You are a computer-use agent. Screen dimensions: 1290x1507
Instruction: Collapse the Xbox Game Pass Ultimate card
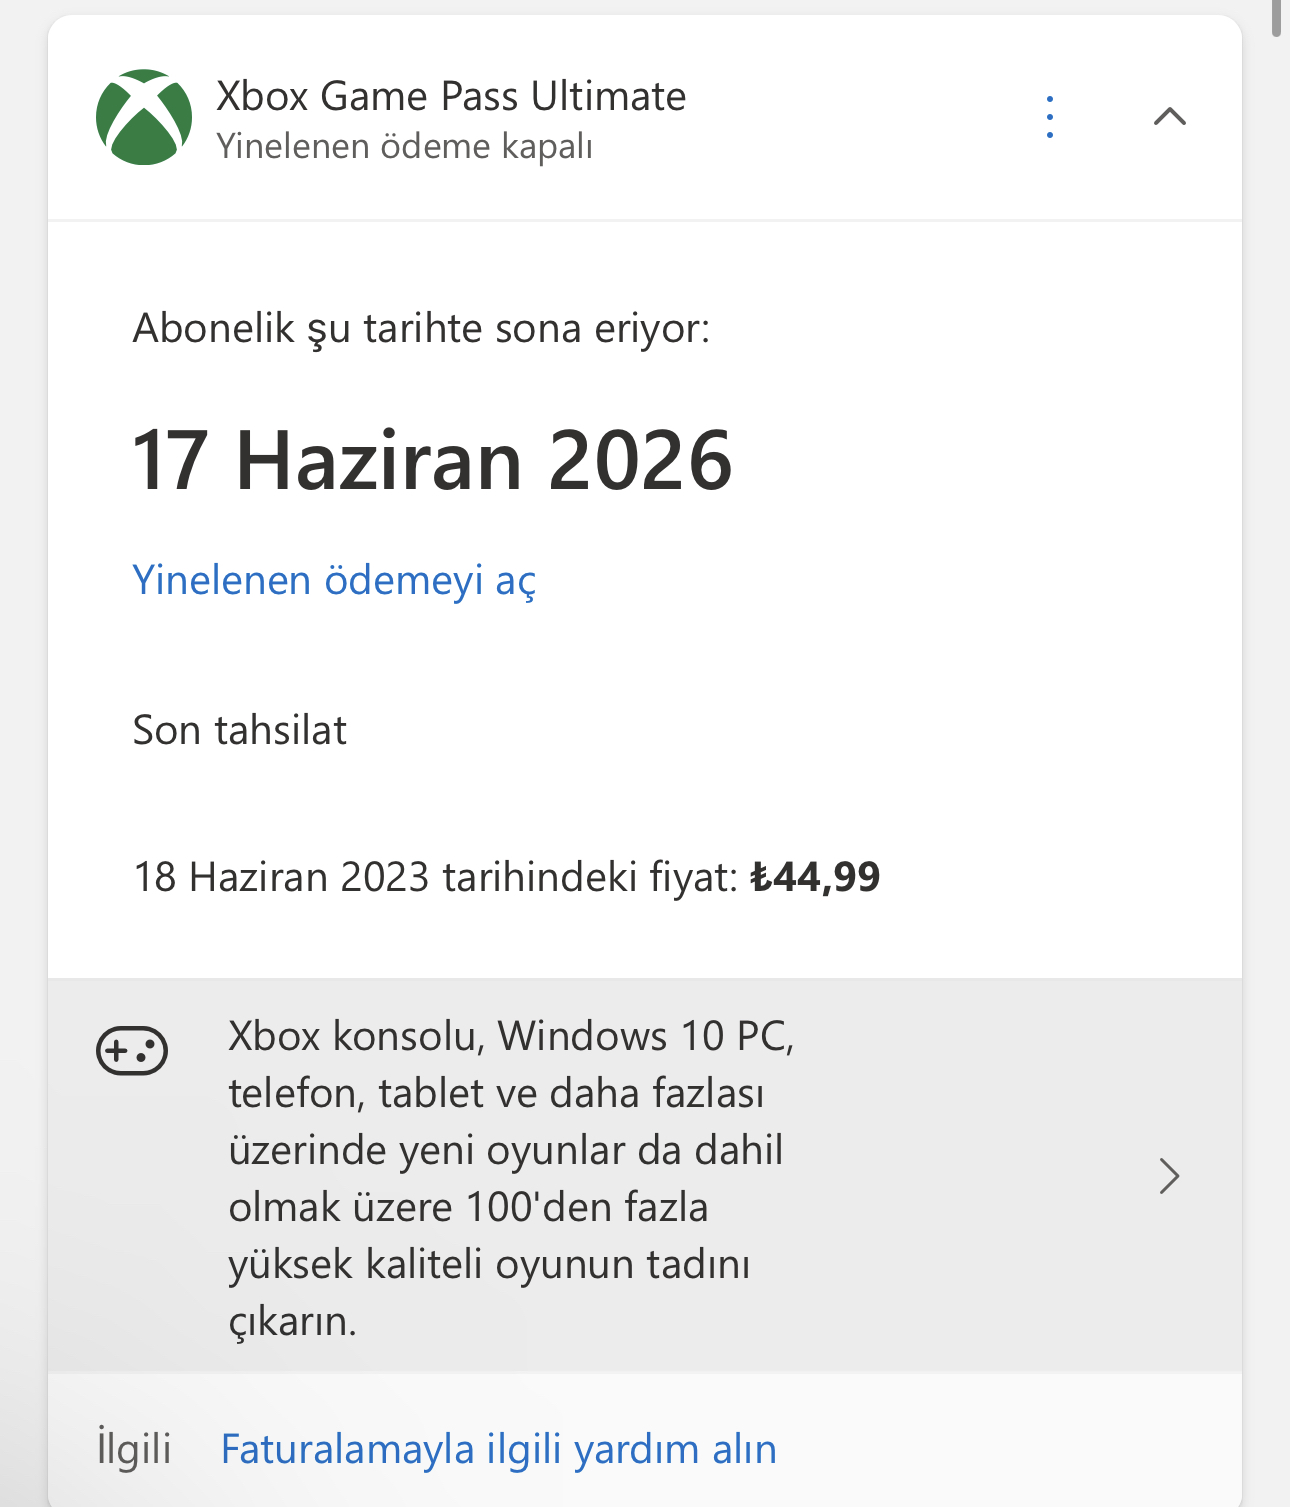[x=1169, y=117]
